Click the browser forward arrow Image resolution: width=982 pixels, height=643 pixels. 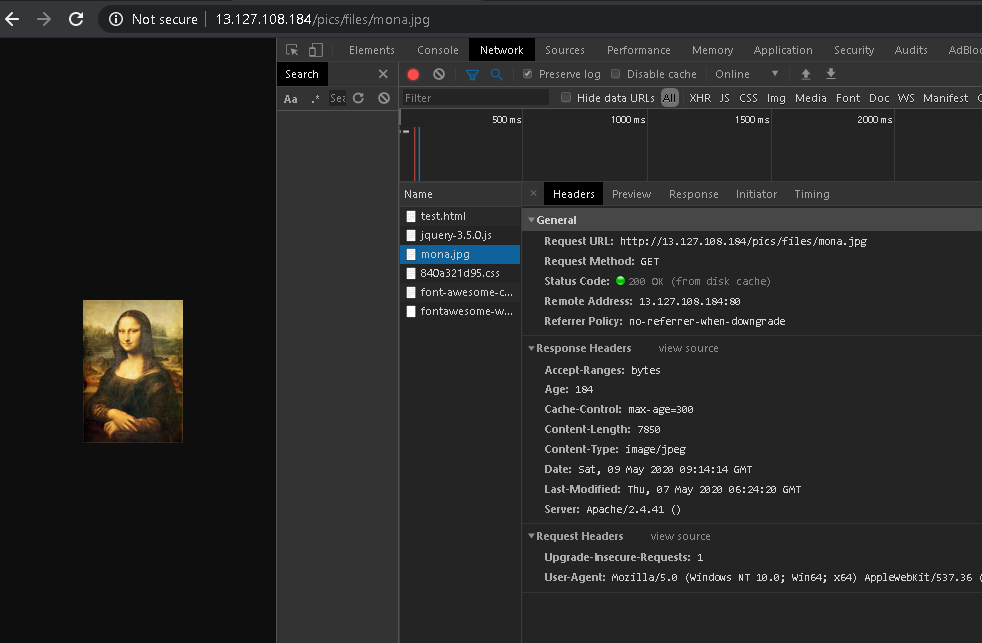(44, 19)
